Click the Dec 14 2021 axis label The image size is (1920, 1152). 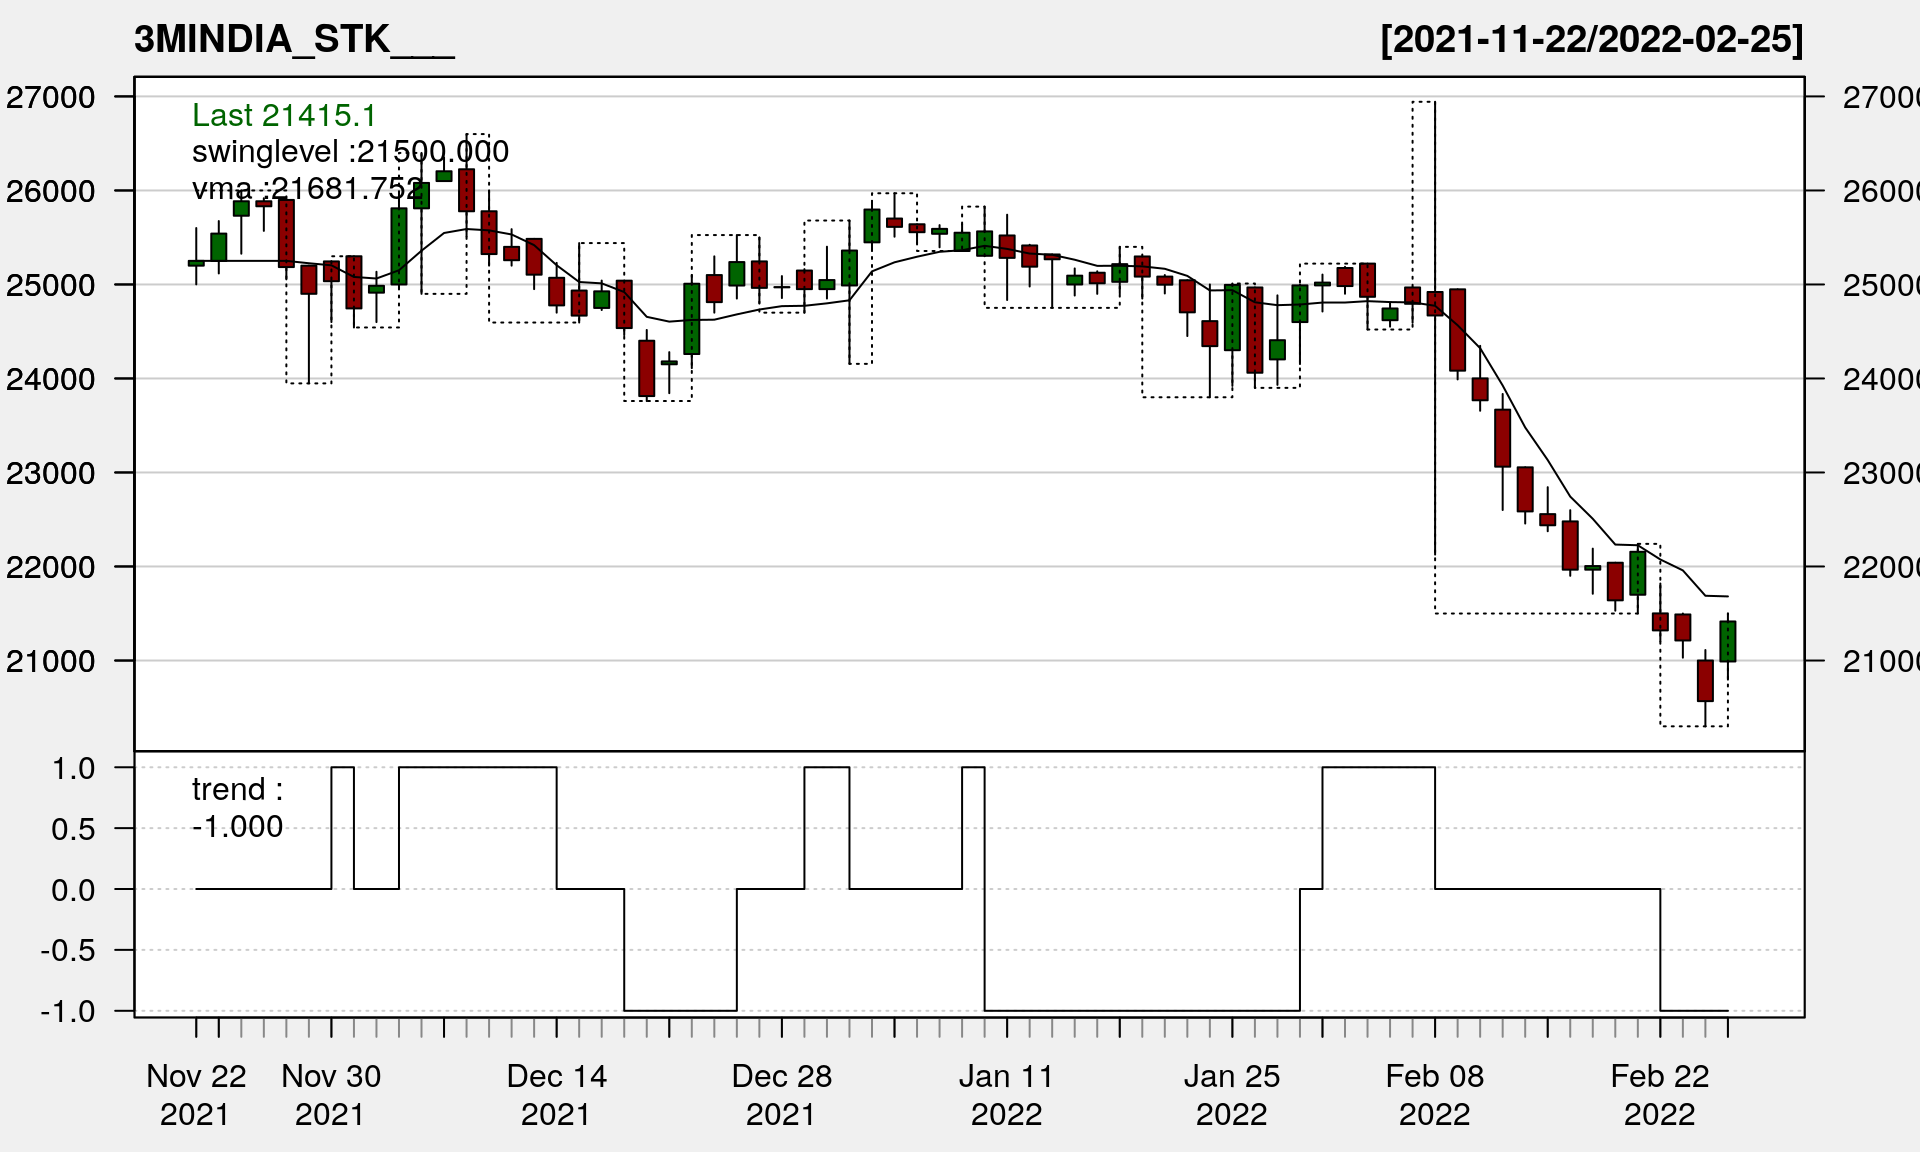tap(556, 1094)
